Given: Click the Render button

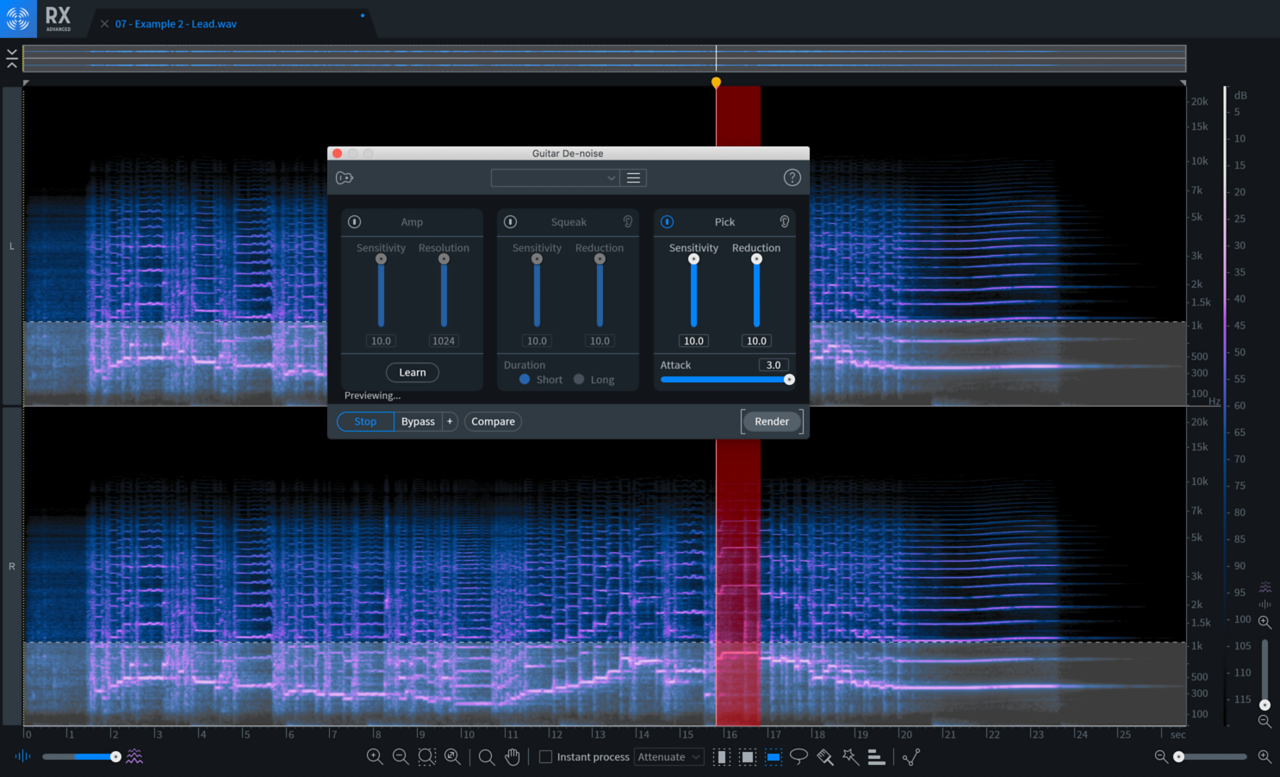Looking at the screenshot, I should click(771, 422).
